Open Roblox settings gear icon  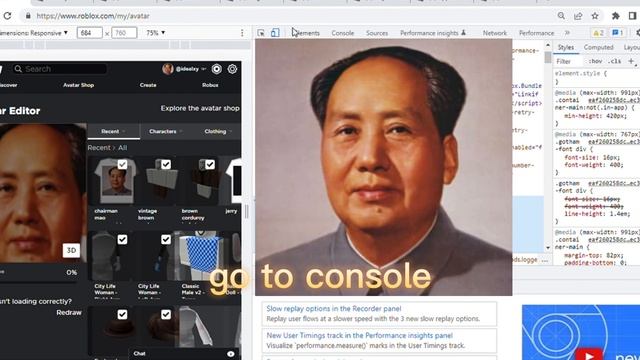pyautogui.click(x=232, y=69)
